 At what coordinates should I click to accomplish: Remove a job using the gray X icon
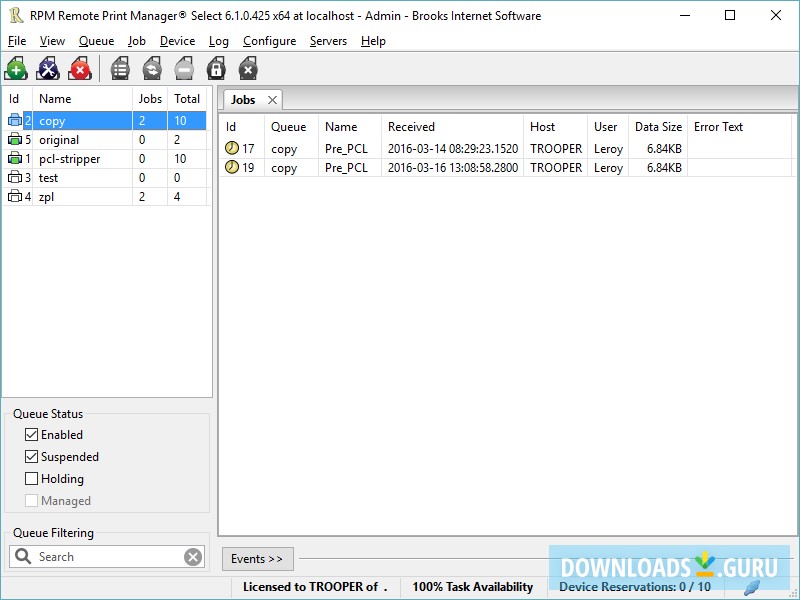247,68
